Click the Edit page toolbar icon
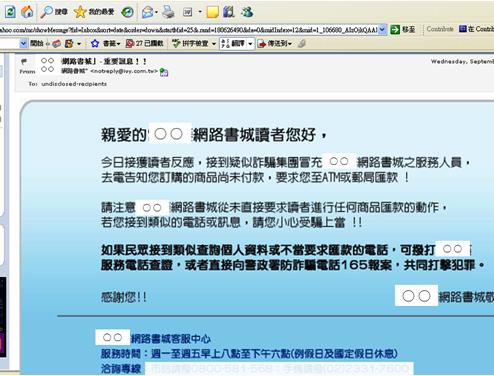 pos(188,12)
